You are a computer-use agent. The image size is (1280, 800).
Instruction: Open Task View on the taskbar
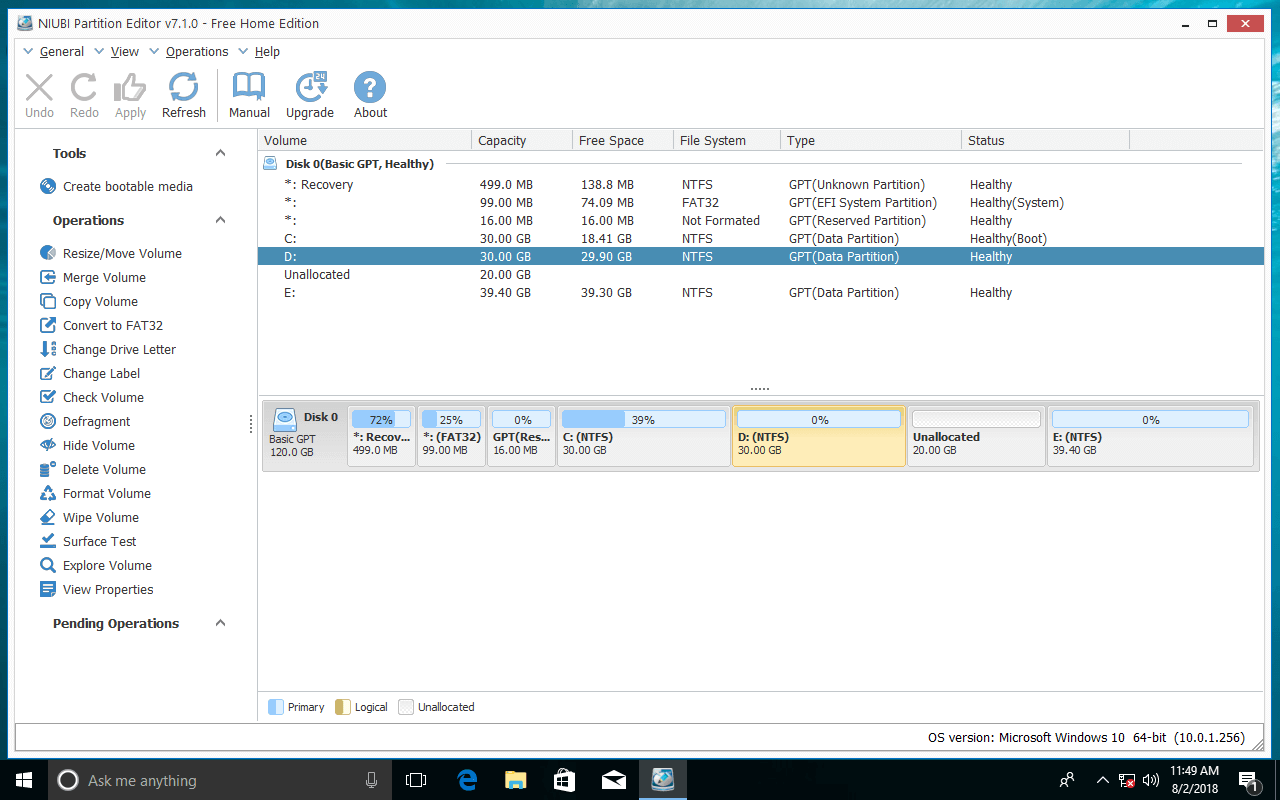click(x=416, y=780)
